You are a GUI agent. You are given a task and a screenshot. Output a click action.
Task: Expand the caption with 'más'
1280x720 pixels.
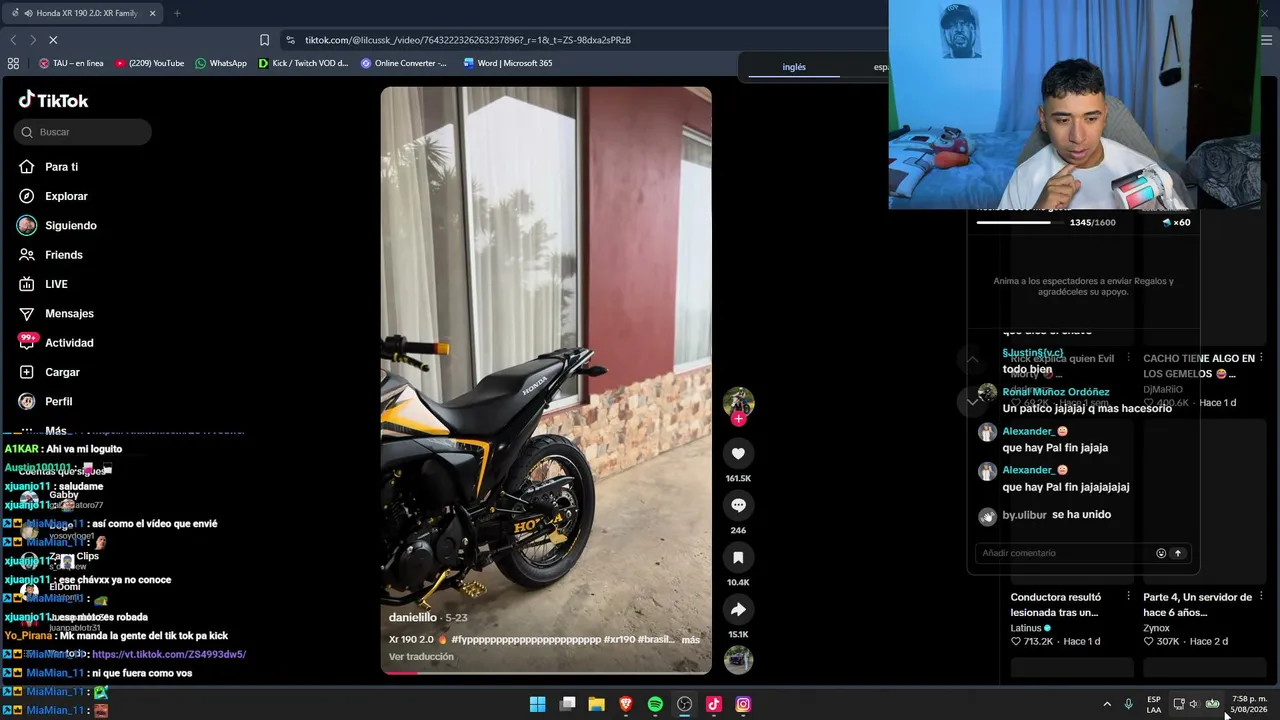(x=691, y=640)
